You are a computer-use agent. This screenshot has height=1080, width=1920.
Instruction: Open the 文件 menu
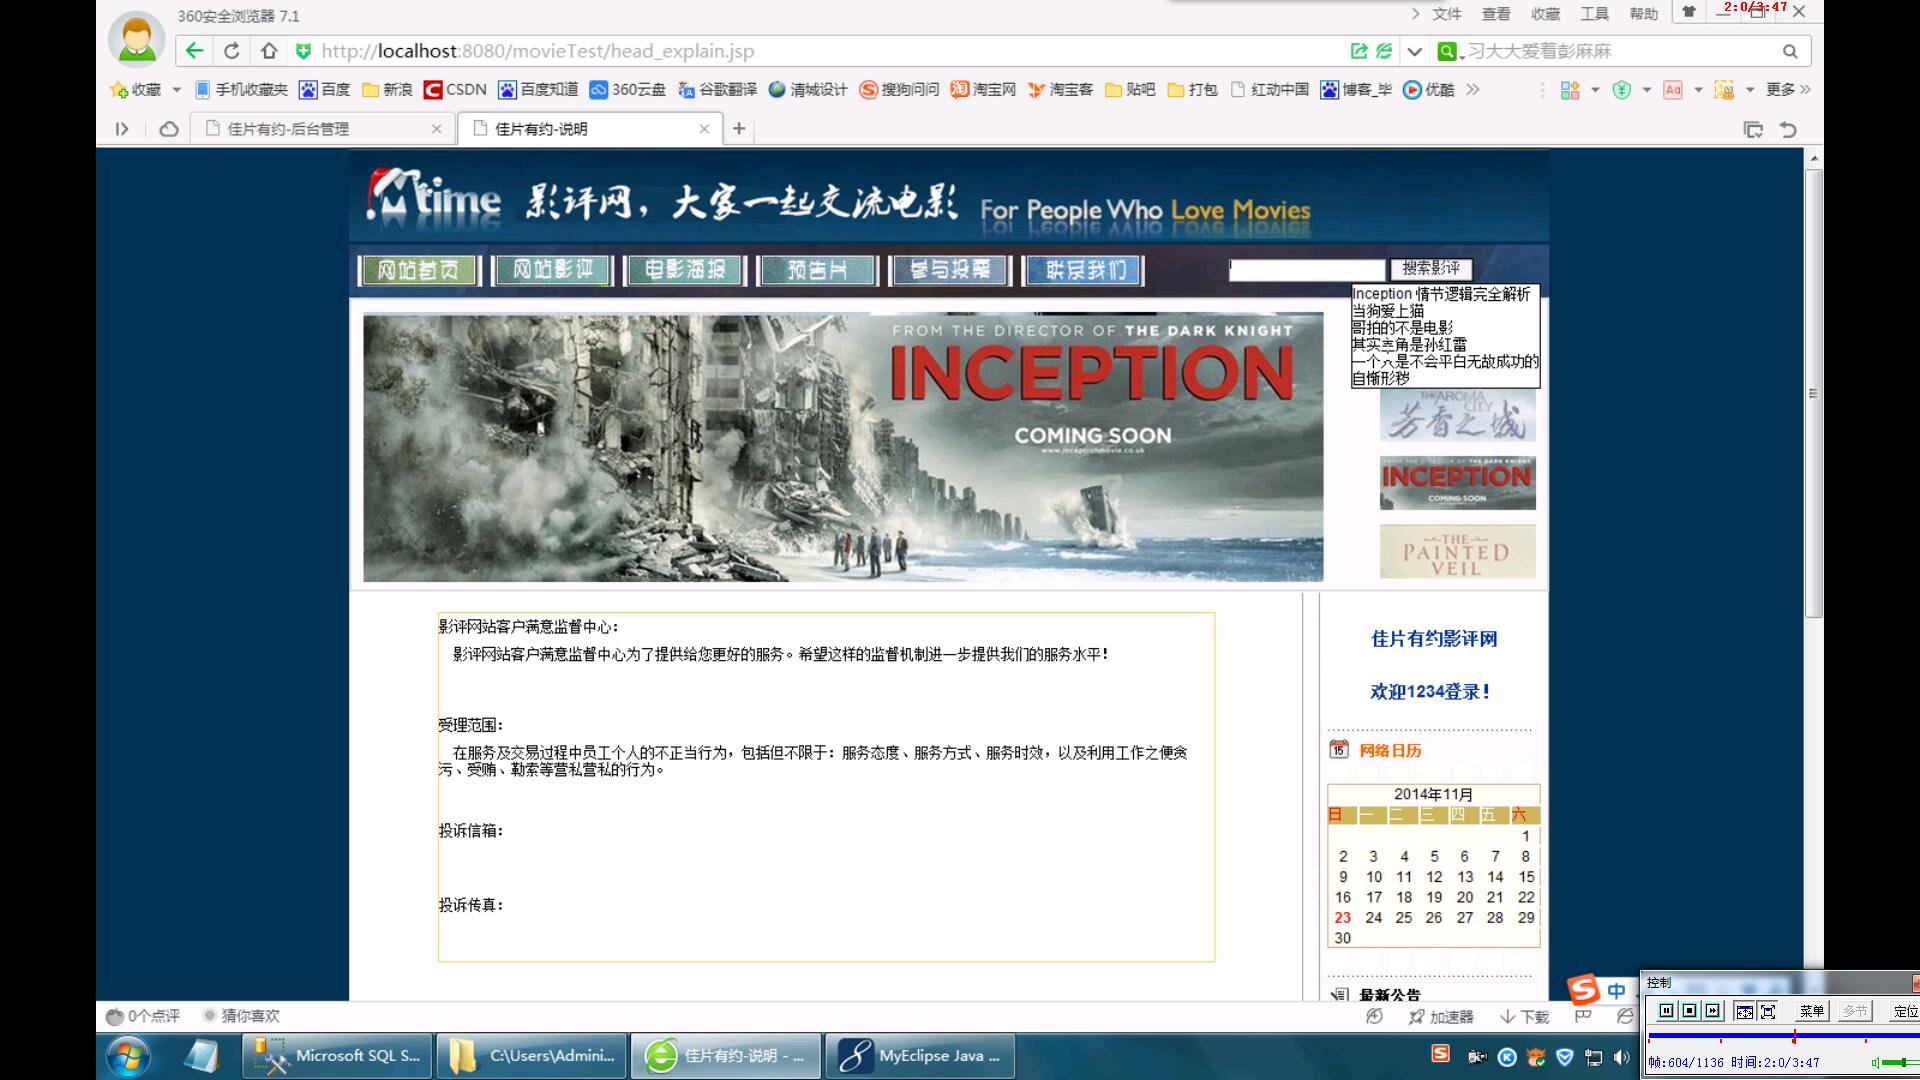tap(1446, 14)
